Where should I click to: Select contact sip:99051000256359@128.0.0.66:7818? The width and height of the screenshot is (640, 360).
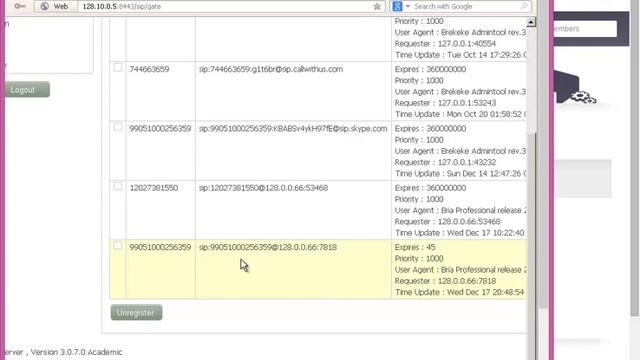pos(268,247)
